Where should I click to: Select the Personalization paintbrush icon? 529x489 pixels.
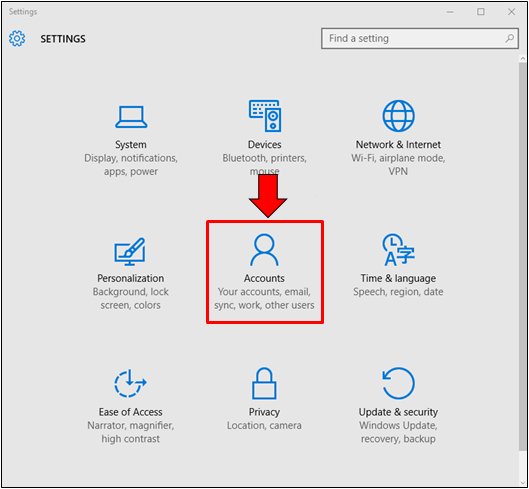pos(130,251)
